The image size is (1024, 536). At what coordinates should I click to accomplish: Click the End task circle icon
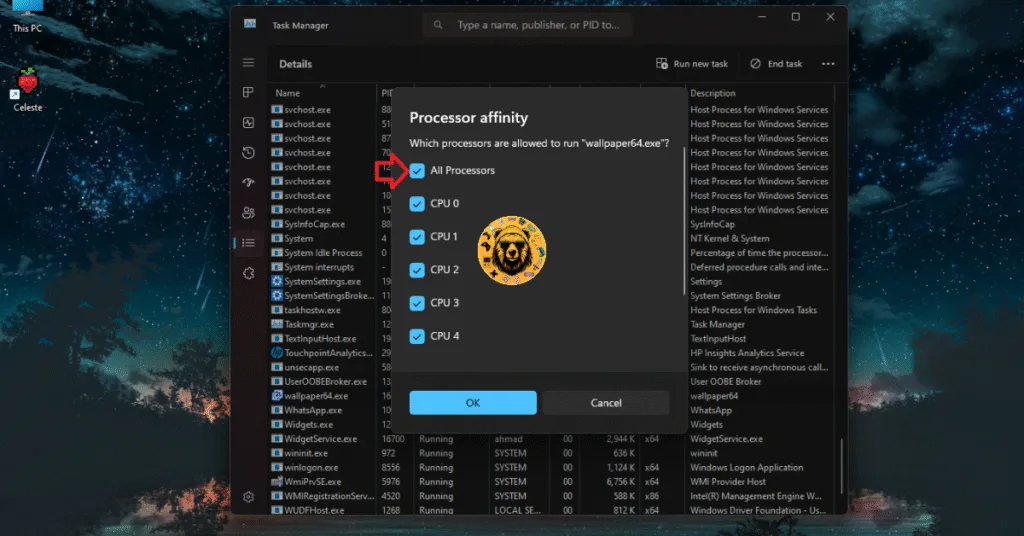pyautogui.click(x=756, y=63)
